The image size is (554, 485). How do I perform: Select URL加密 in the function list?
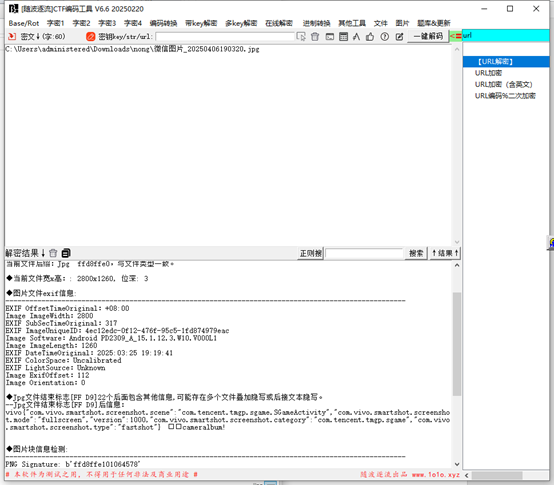(x=488, y=73)
